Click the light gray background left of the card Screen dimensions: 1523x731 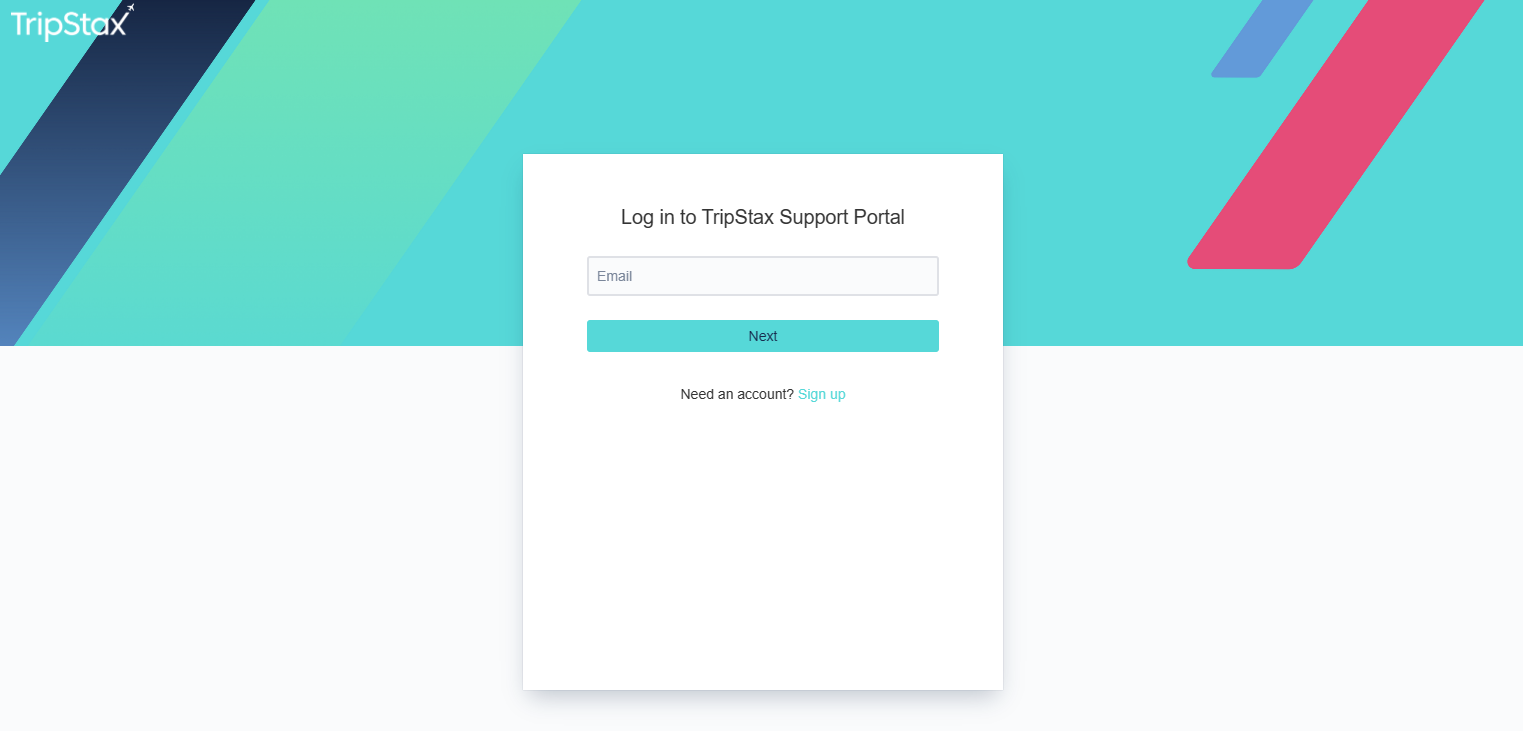click(260, 540)
